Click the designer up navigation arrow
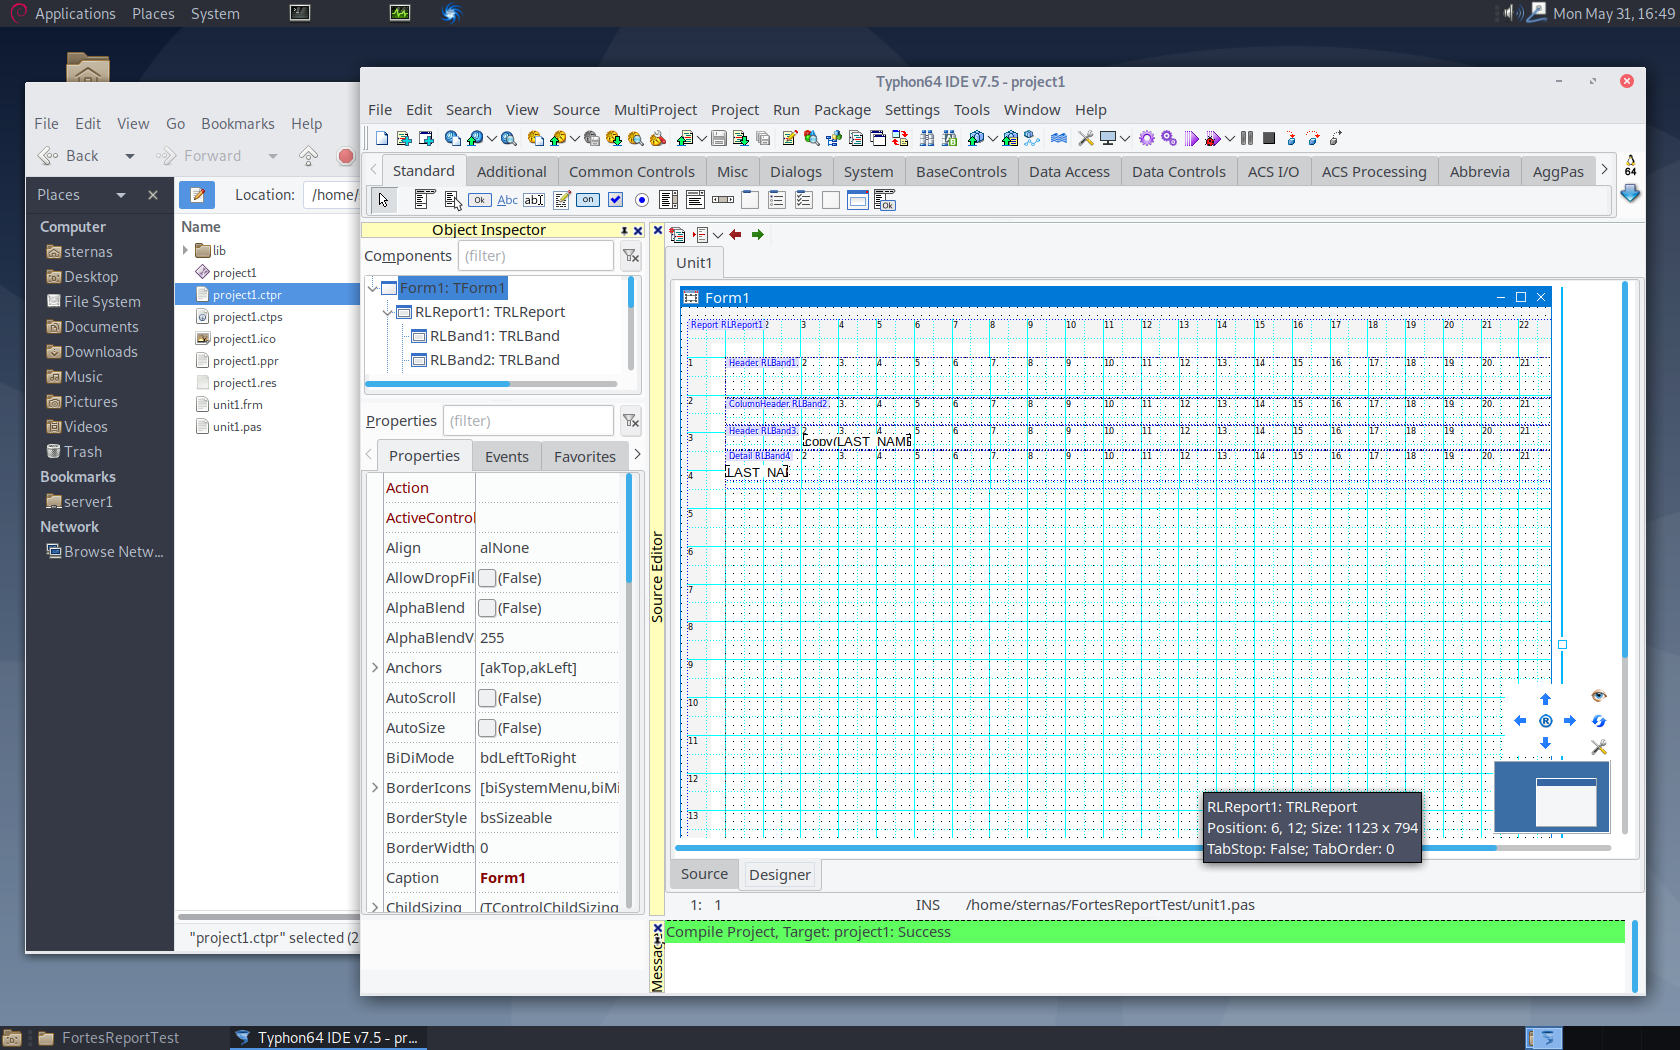The height and width of the screenshot is (1050, 1680). point(1545,699)
